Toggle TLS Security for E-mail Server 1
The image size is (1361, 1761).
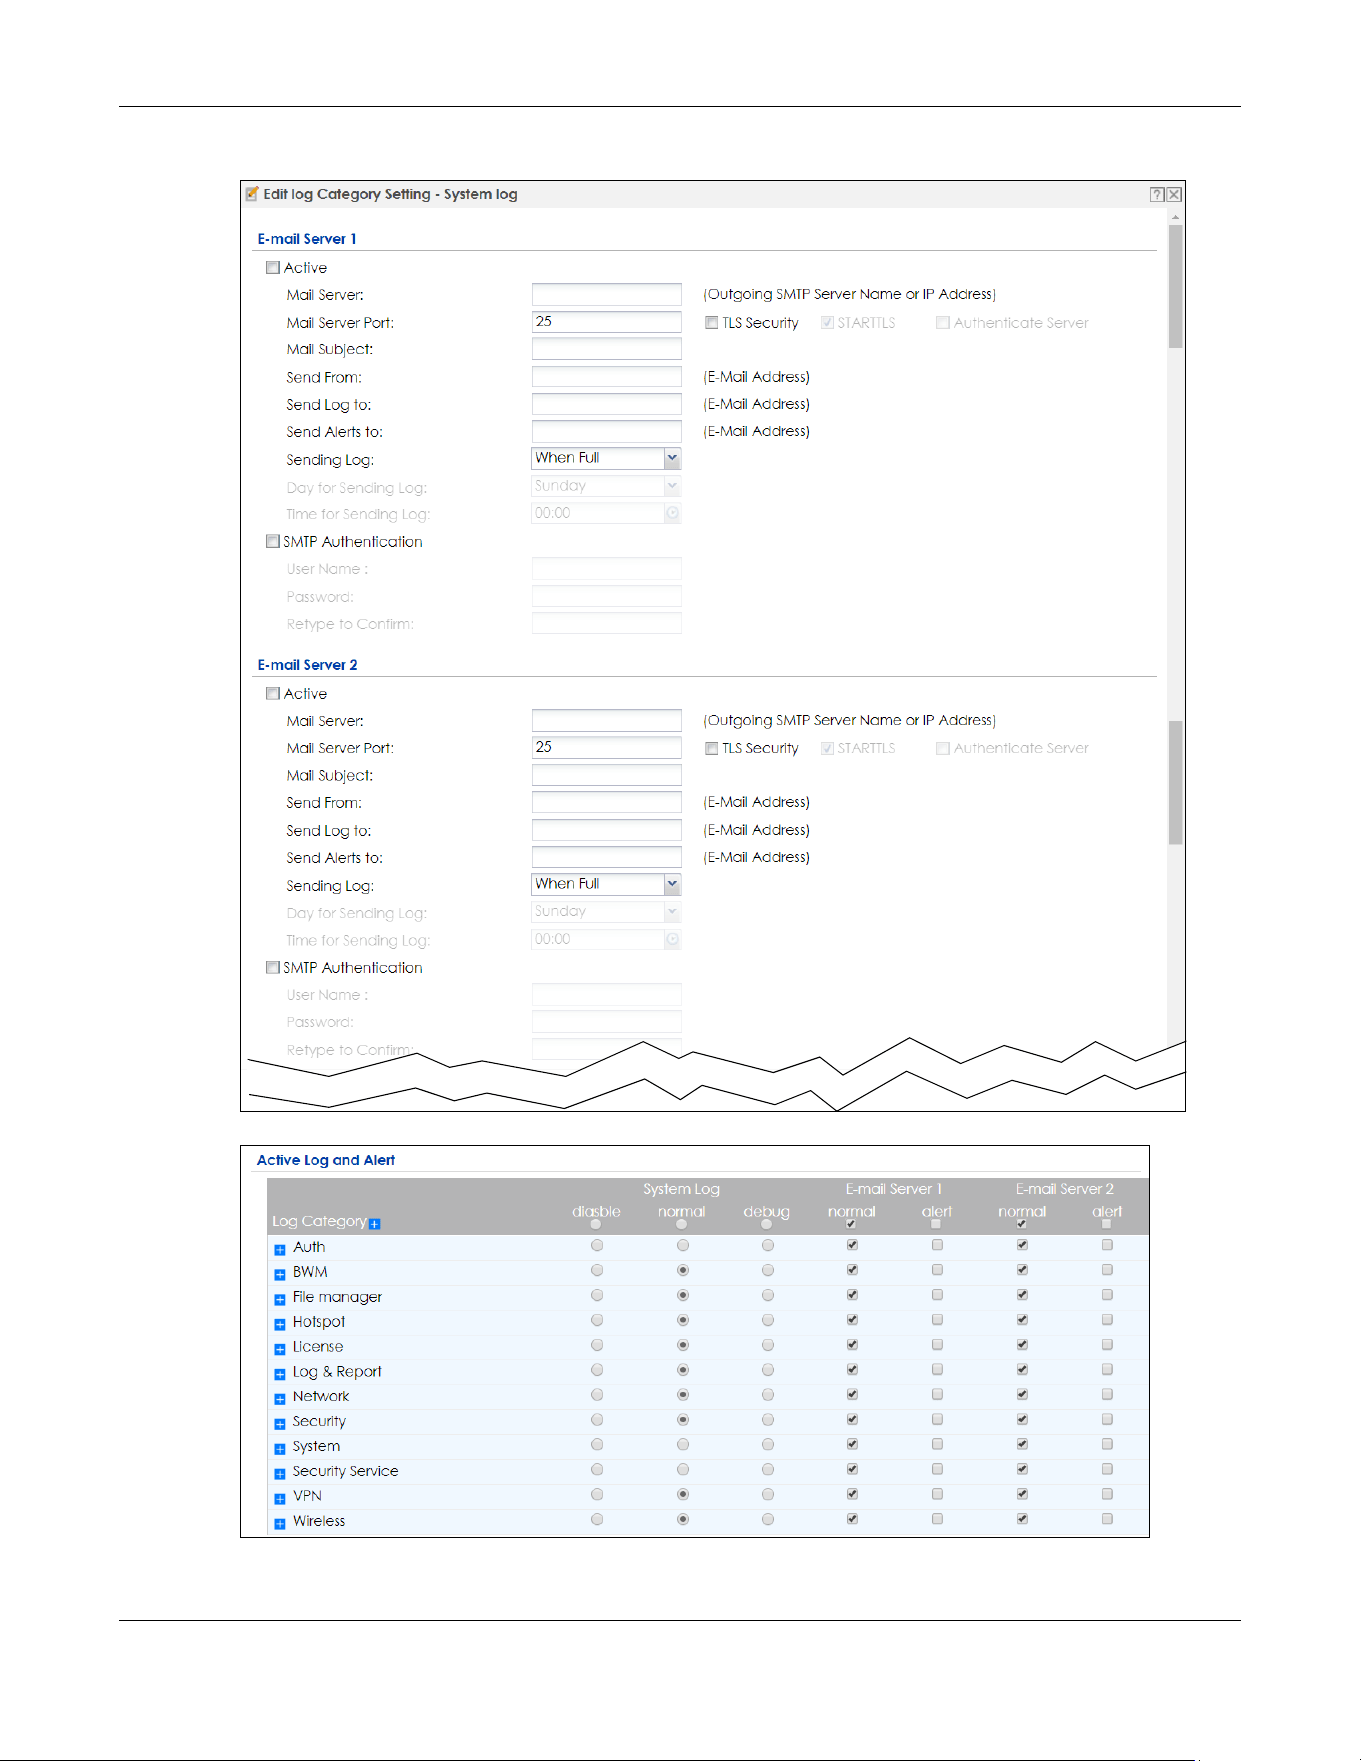711,323
